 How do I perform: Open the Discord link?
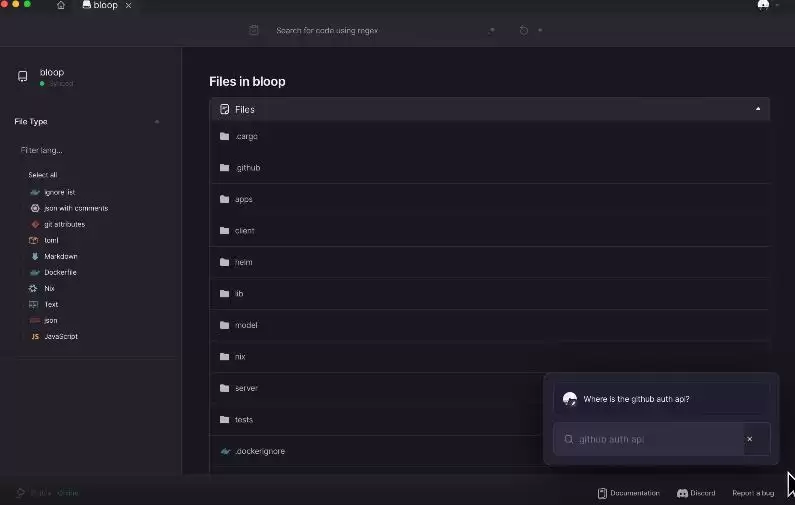coord(696,493)
